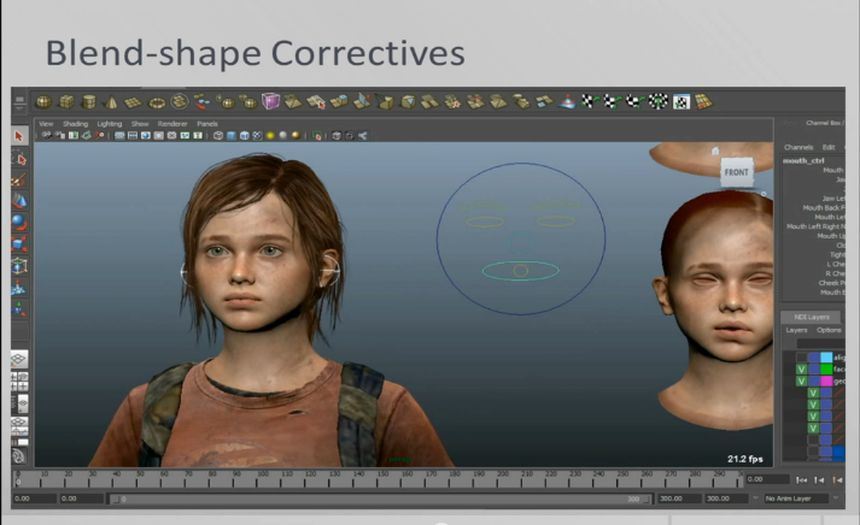Toggle visibility of the magenta layer

(x=802, y=381)
